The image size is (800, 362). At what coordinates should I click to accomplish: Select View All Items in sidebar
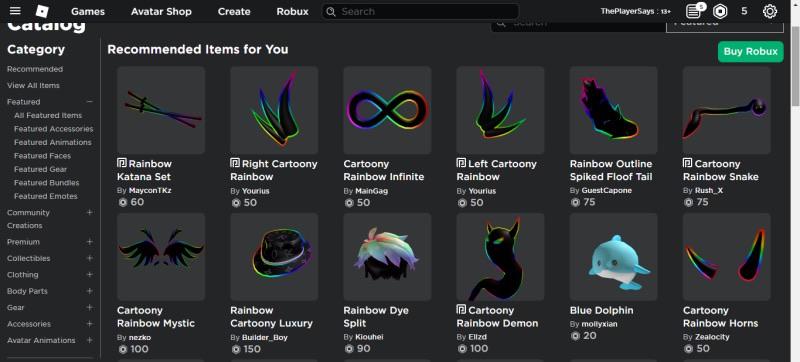pyautogui.click(x=33, y=85)
